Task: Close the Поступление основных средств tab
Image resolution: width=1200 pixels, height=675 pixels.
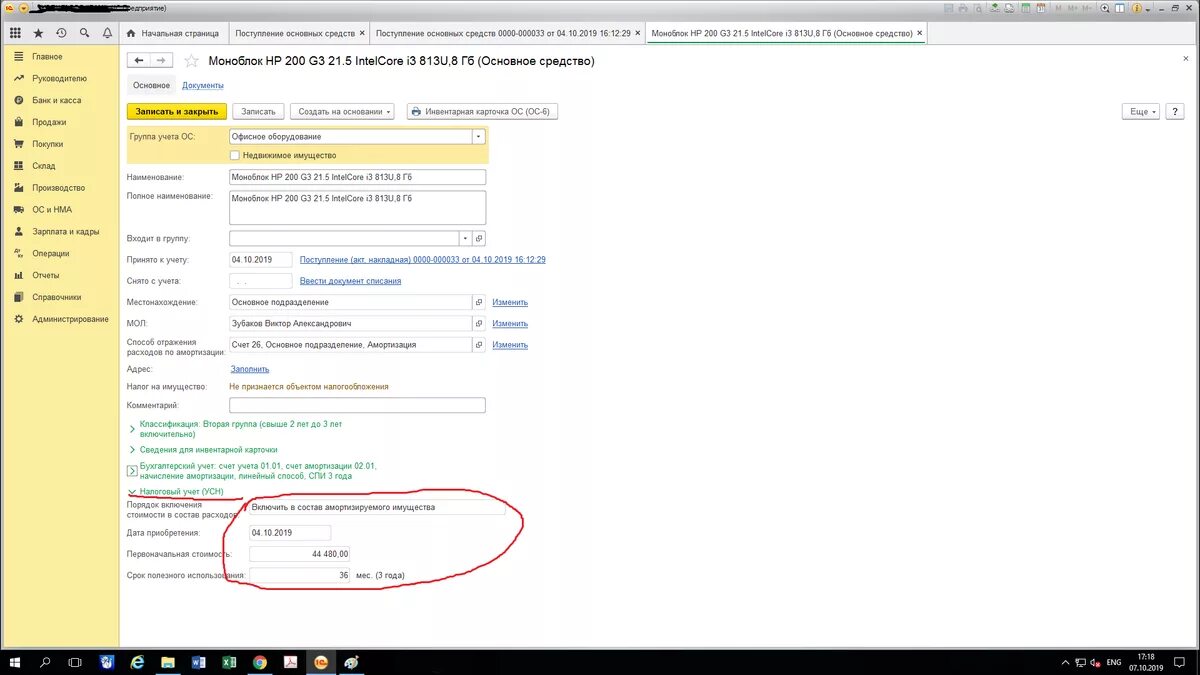Action: pyautogui.click(x=362, y=33)
